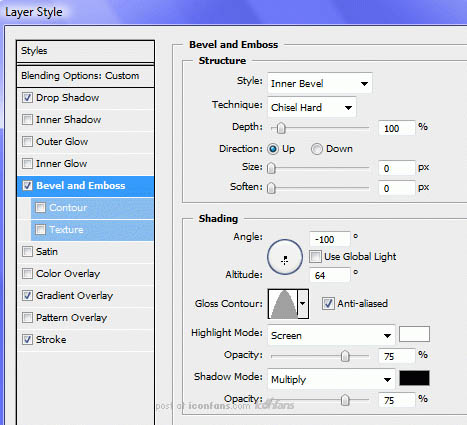Click the Styles header button
This screenshot has width=467, height=425.
coord(85,51)
